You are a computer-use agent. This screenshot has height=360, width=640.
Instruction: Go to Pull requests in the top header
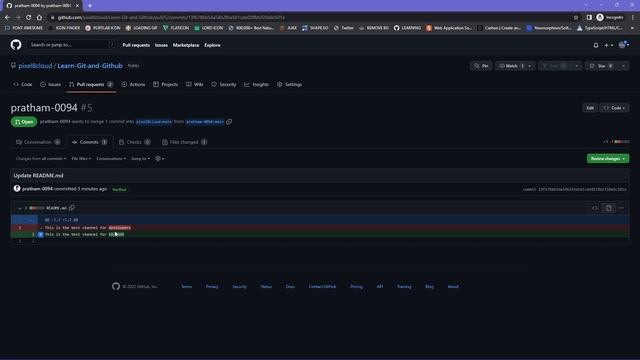pos(136,45)
